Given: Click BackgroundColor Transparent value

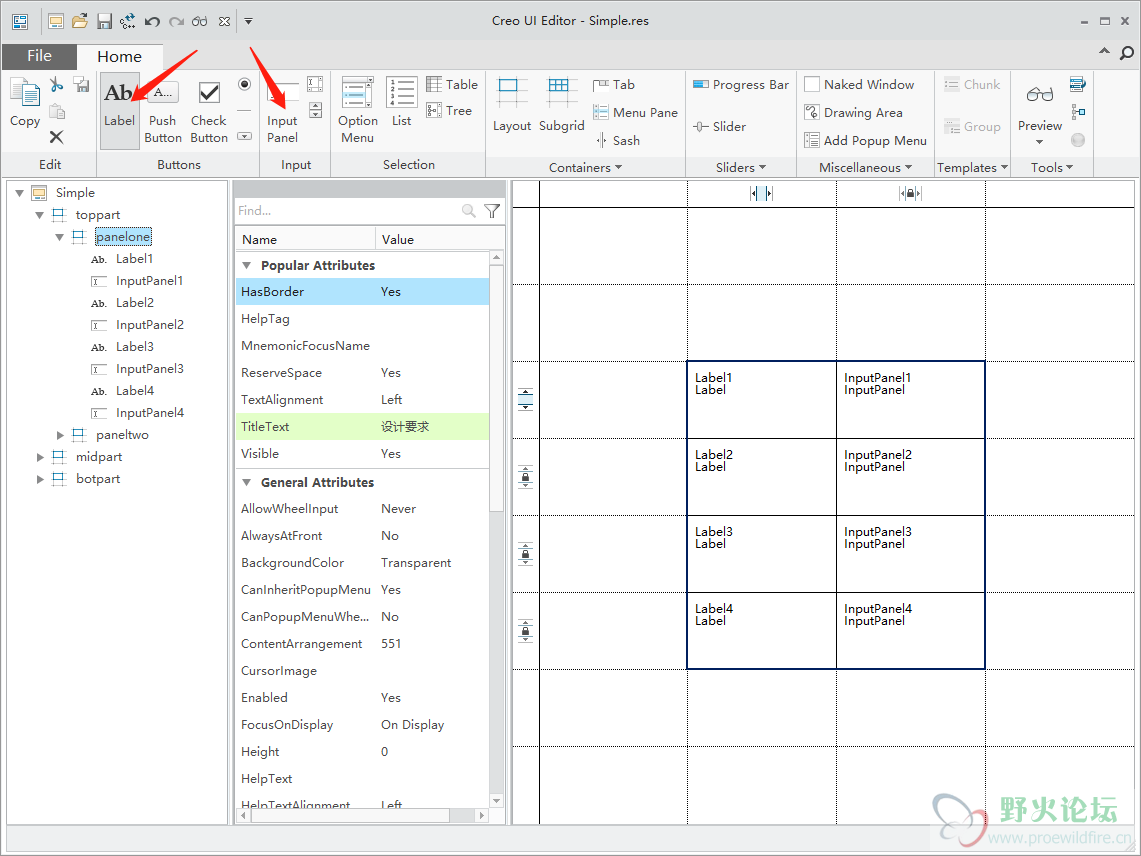Looking at the screenshot, I should click(416, 563).
